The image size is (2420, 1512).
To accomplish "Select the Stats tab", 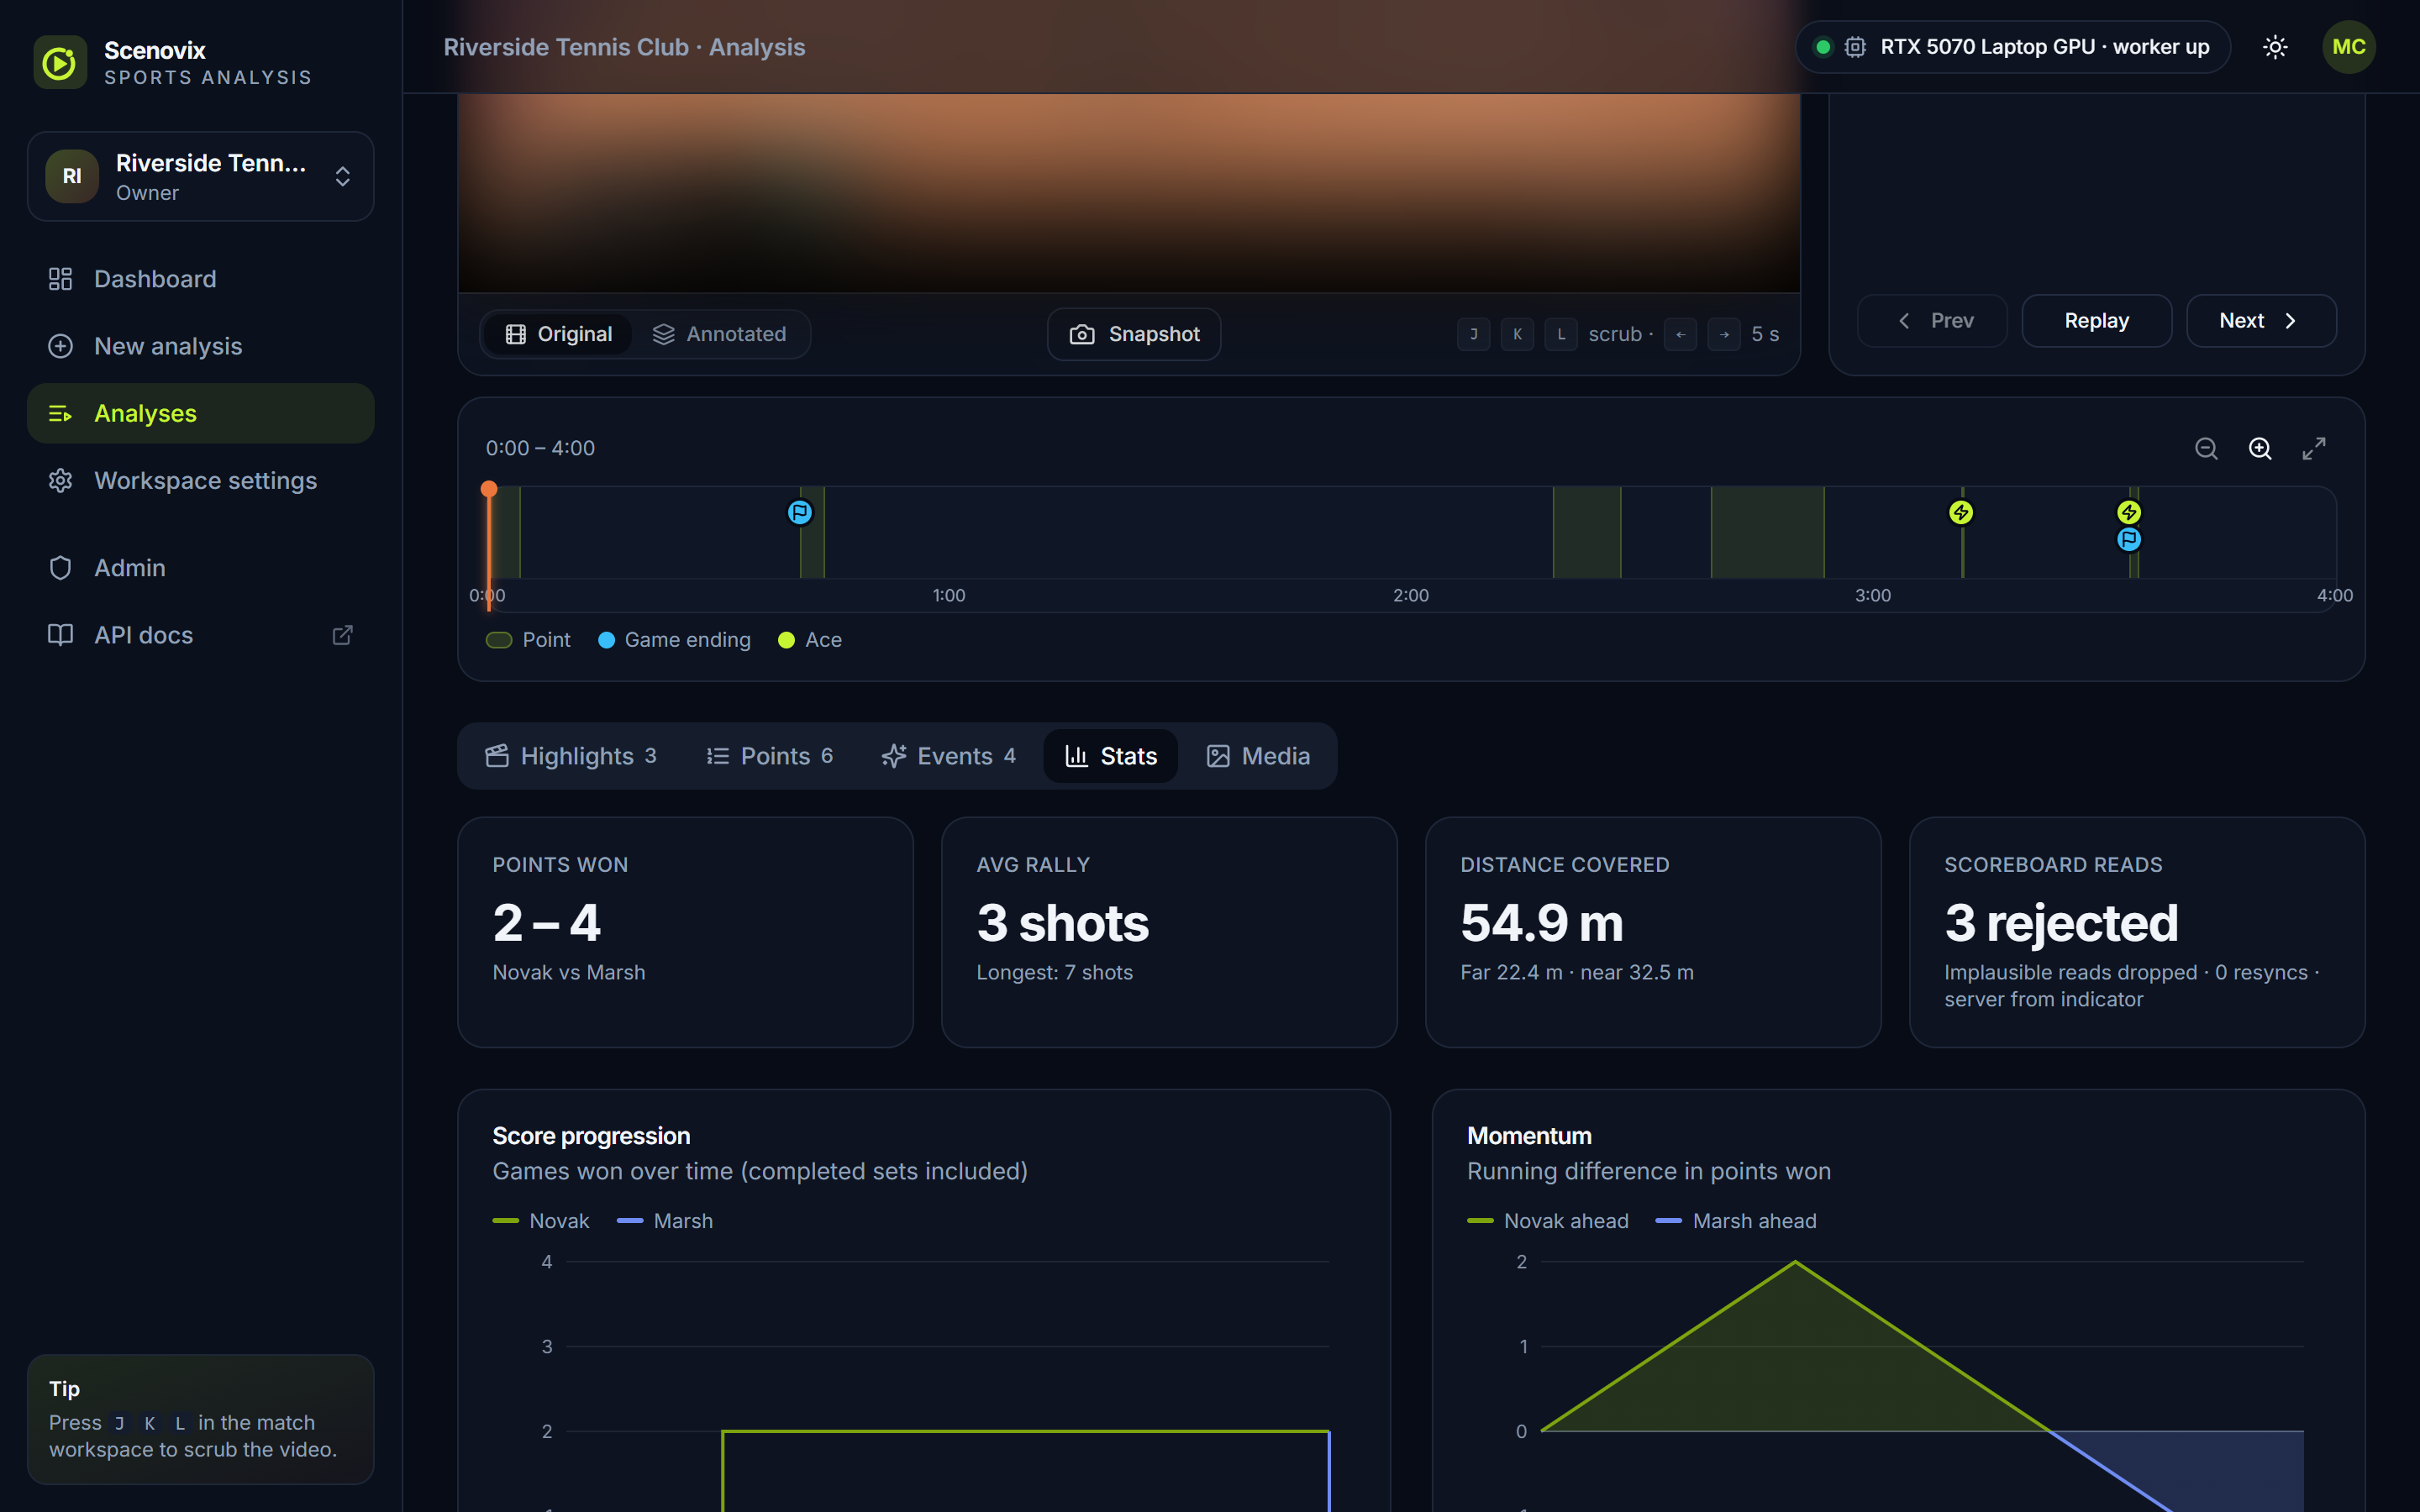I will coord(1111,756).
